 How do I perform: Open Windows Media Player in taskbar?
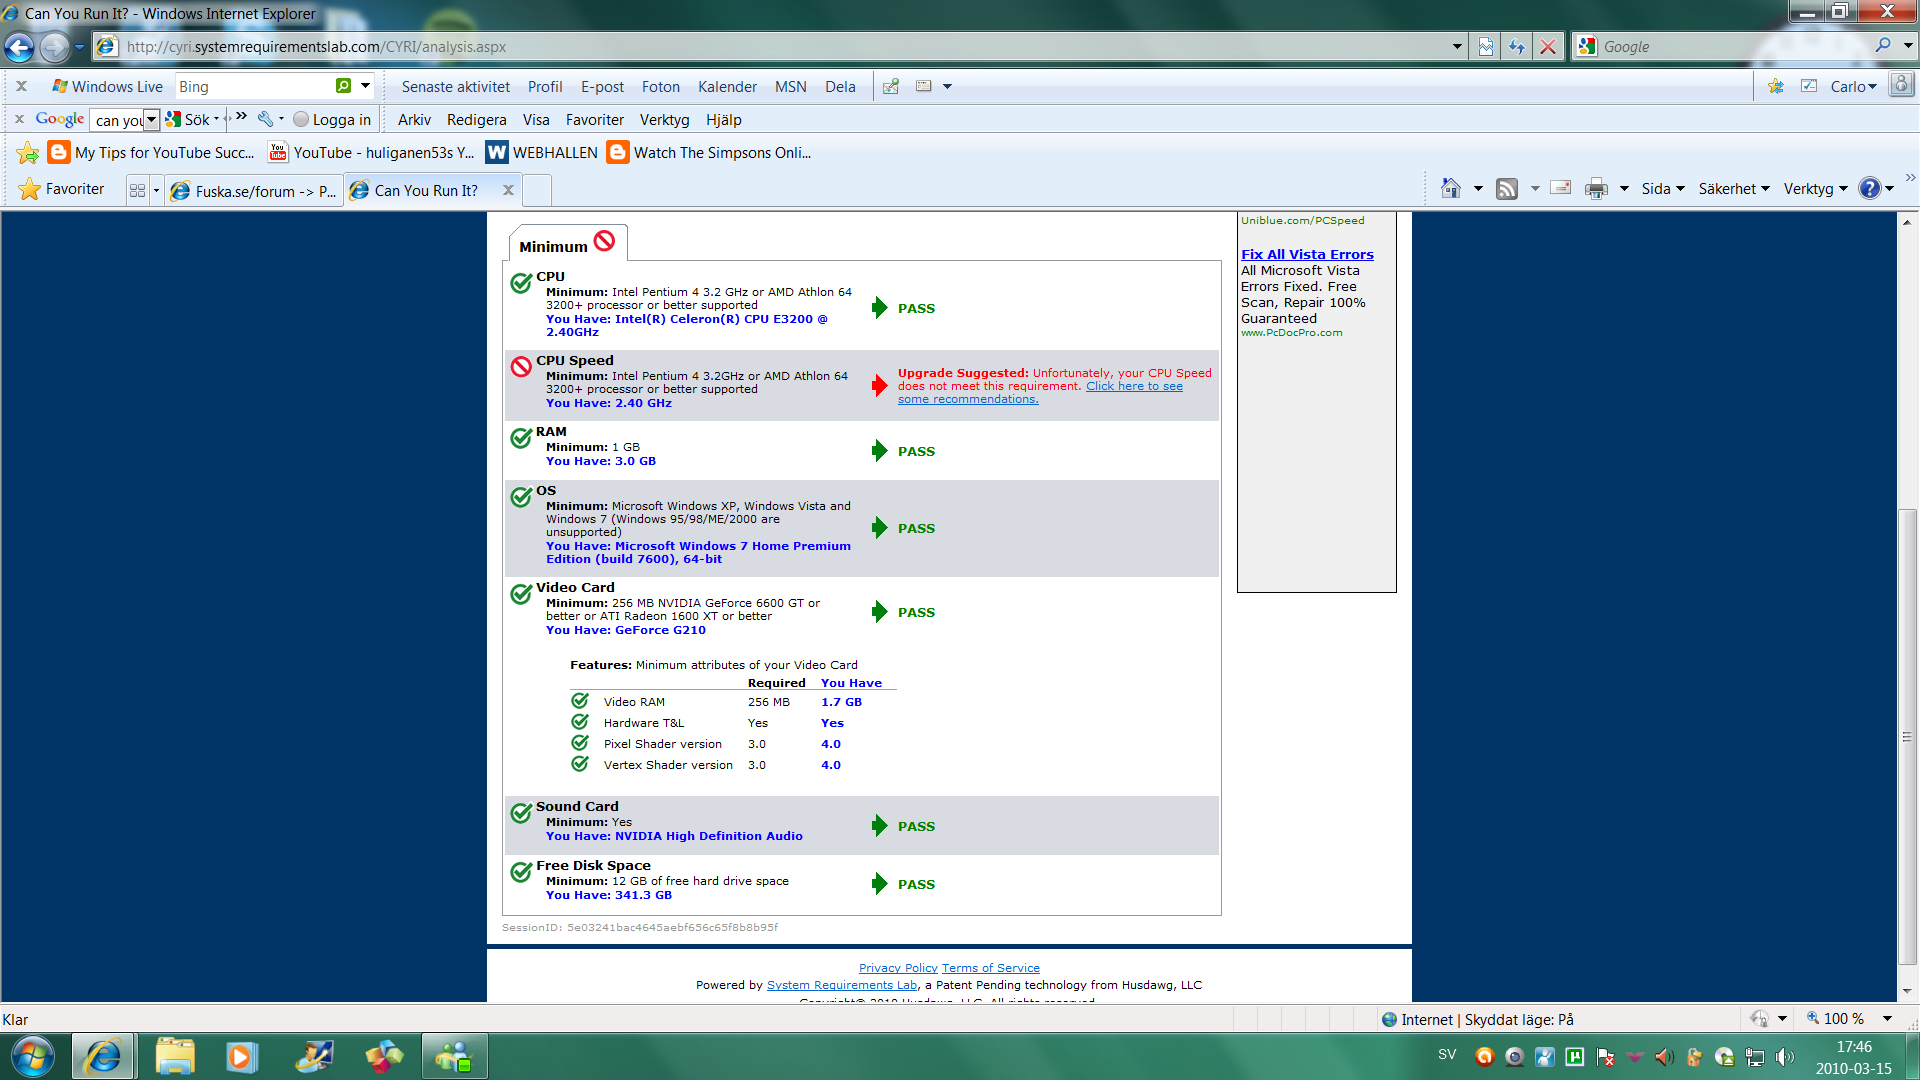241,1056
